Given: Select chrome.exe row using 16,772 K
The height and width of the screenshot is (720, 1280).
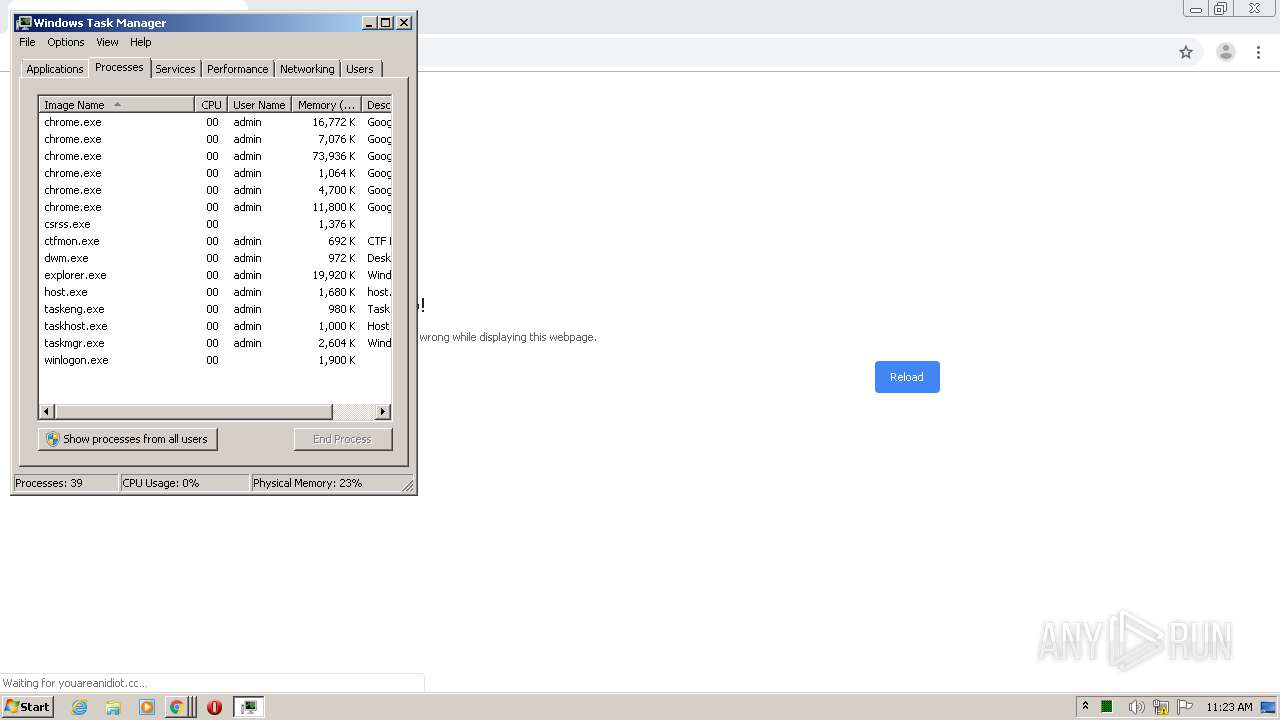Looking at the screenshot, I should click(215, 122).
